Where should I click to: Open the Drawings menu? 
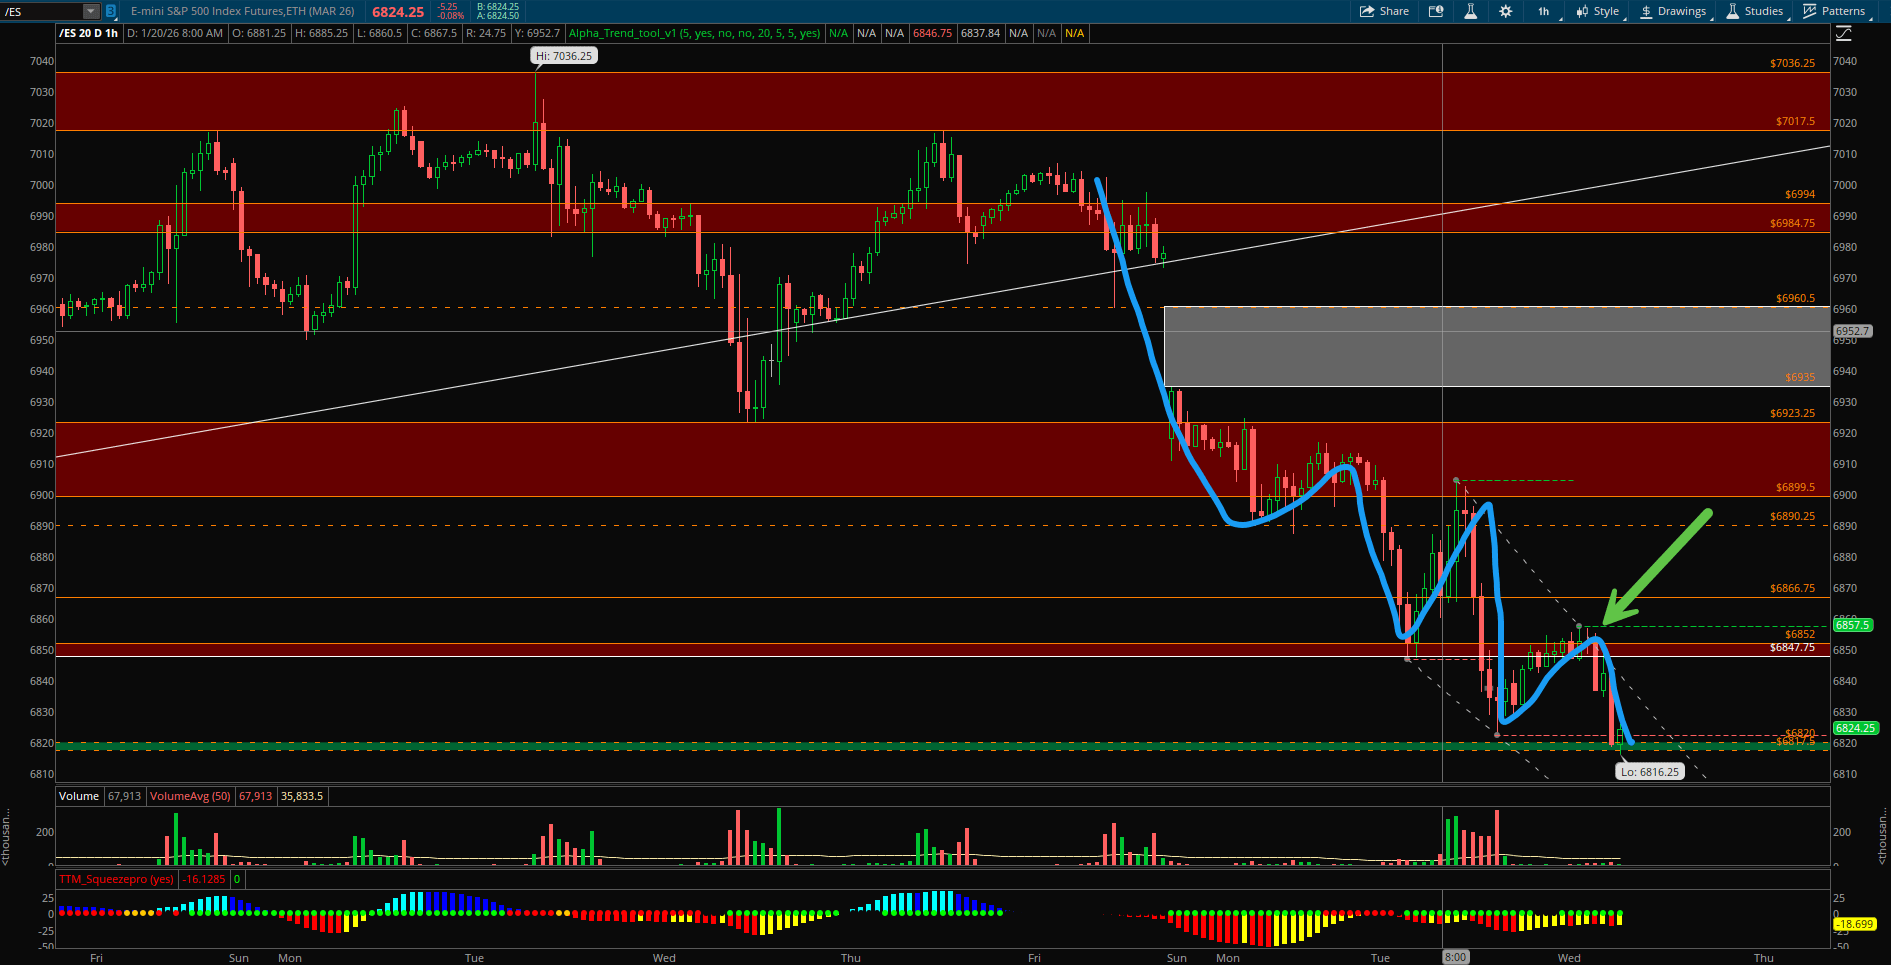[1673, 12]
